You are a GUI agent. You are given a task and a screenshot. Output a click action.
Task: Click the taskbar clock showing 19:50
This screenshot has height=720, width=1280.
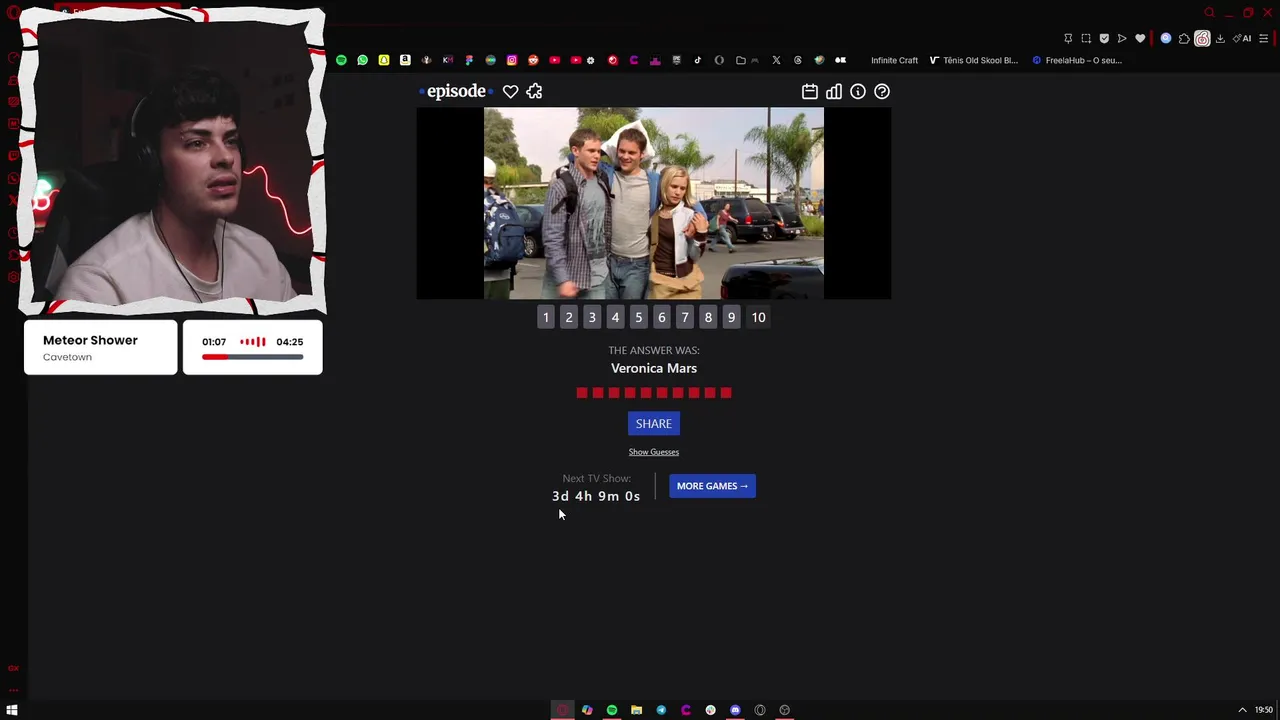(x=1264, y=710)
